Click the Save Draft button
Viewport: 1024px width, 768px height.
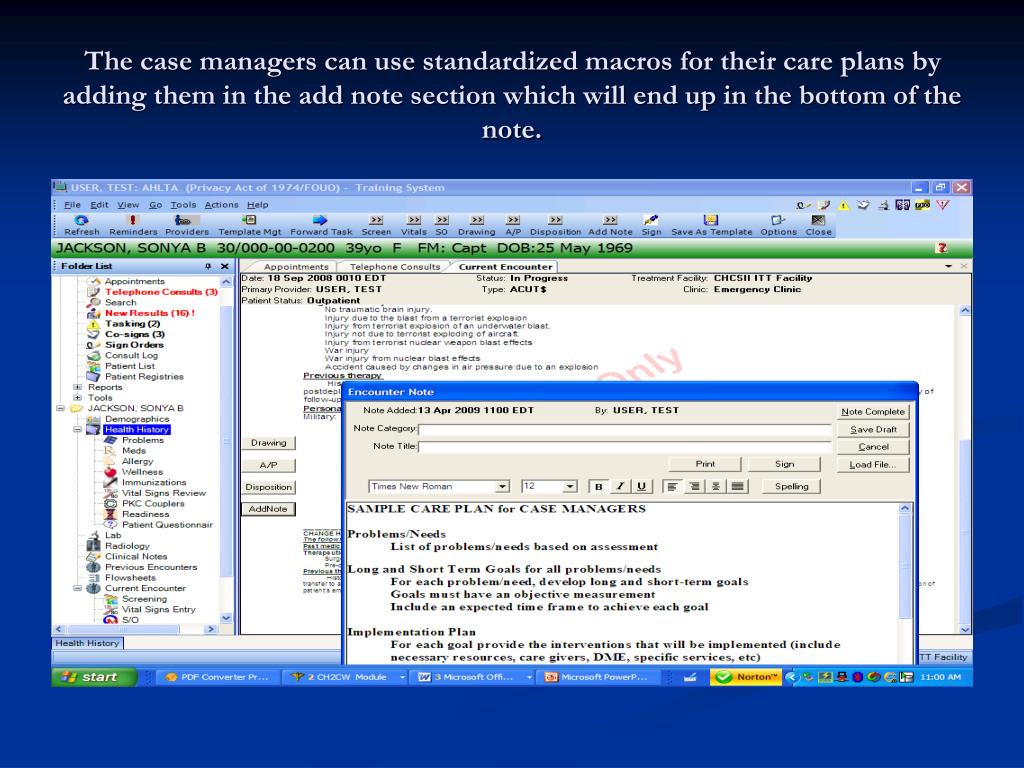tap(873, 429)
